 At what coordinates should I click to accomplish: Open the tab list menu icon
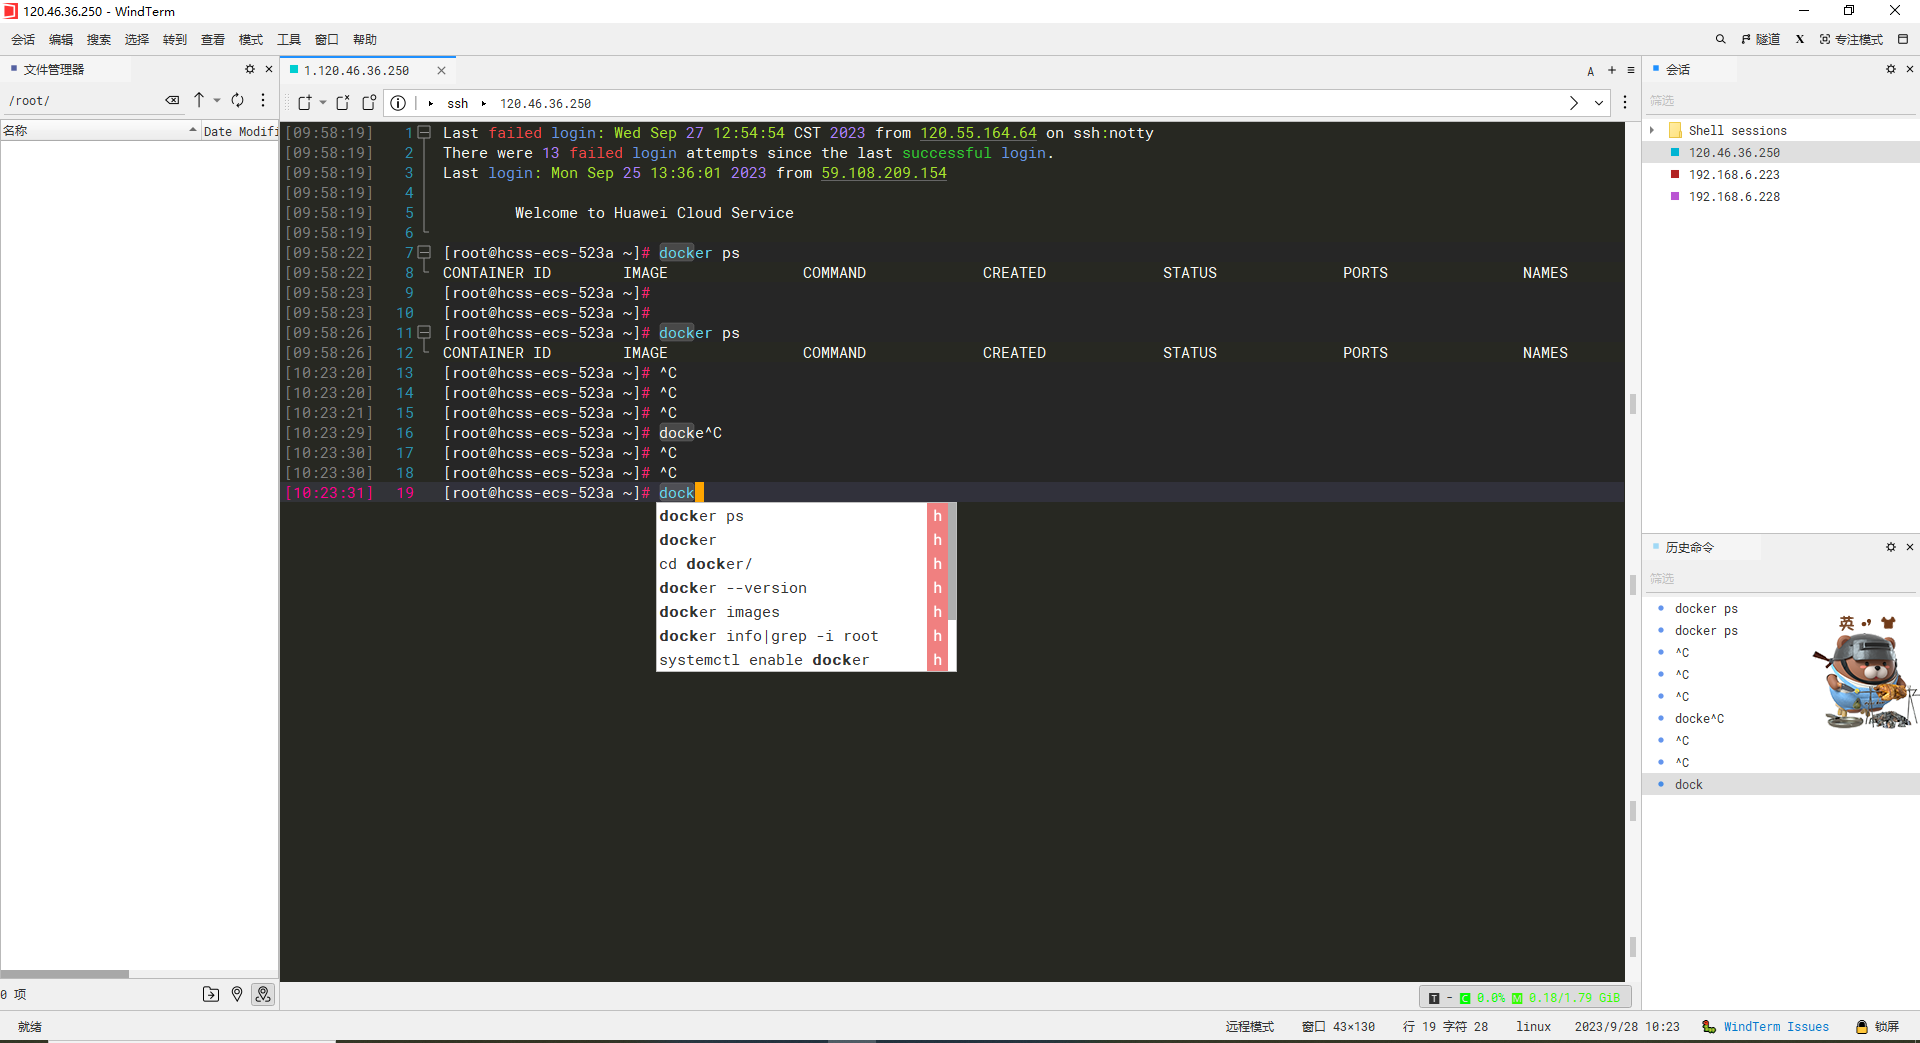tap(1631, 70)
